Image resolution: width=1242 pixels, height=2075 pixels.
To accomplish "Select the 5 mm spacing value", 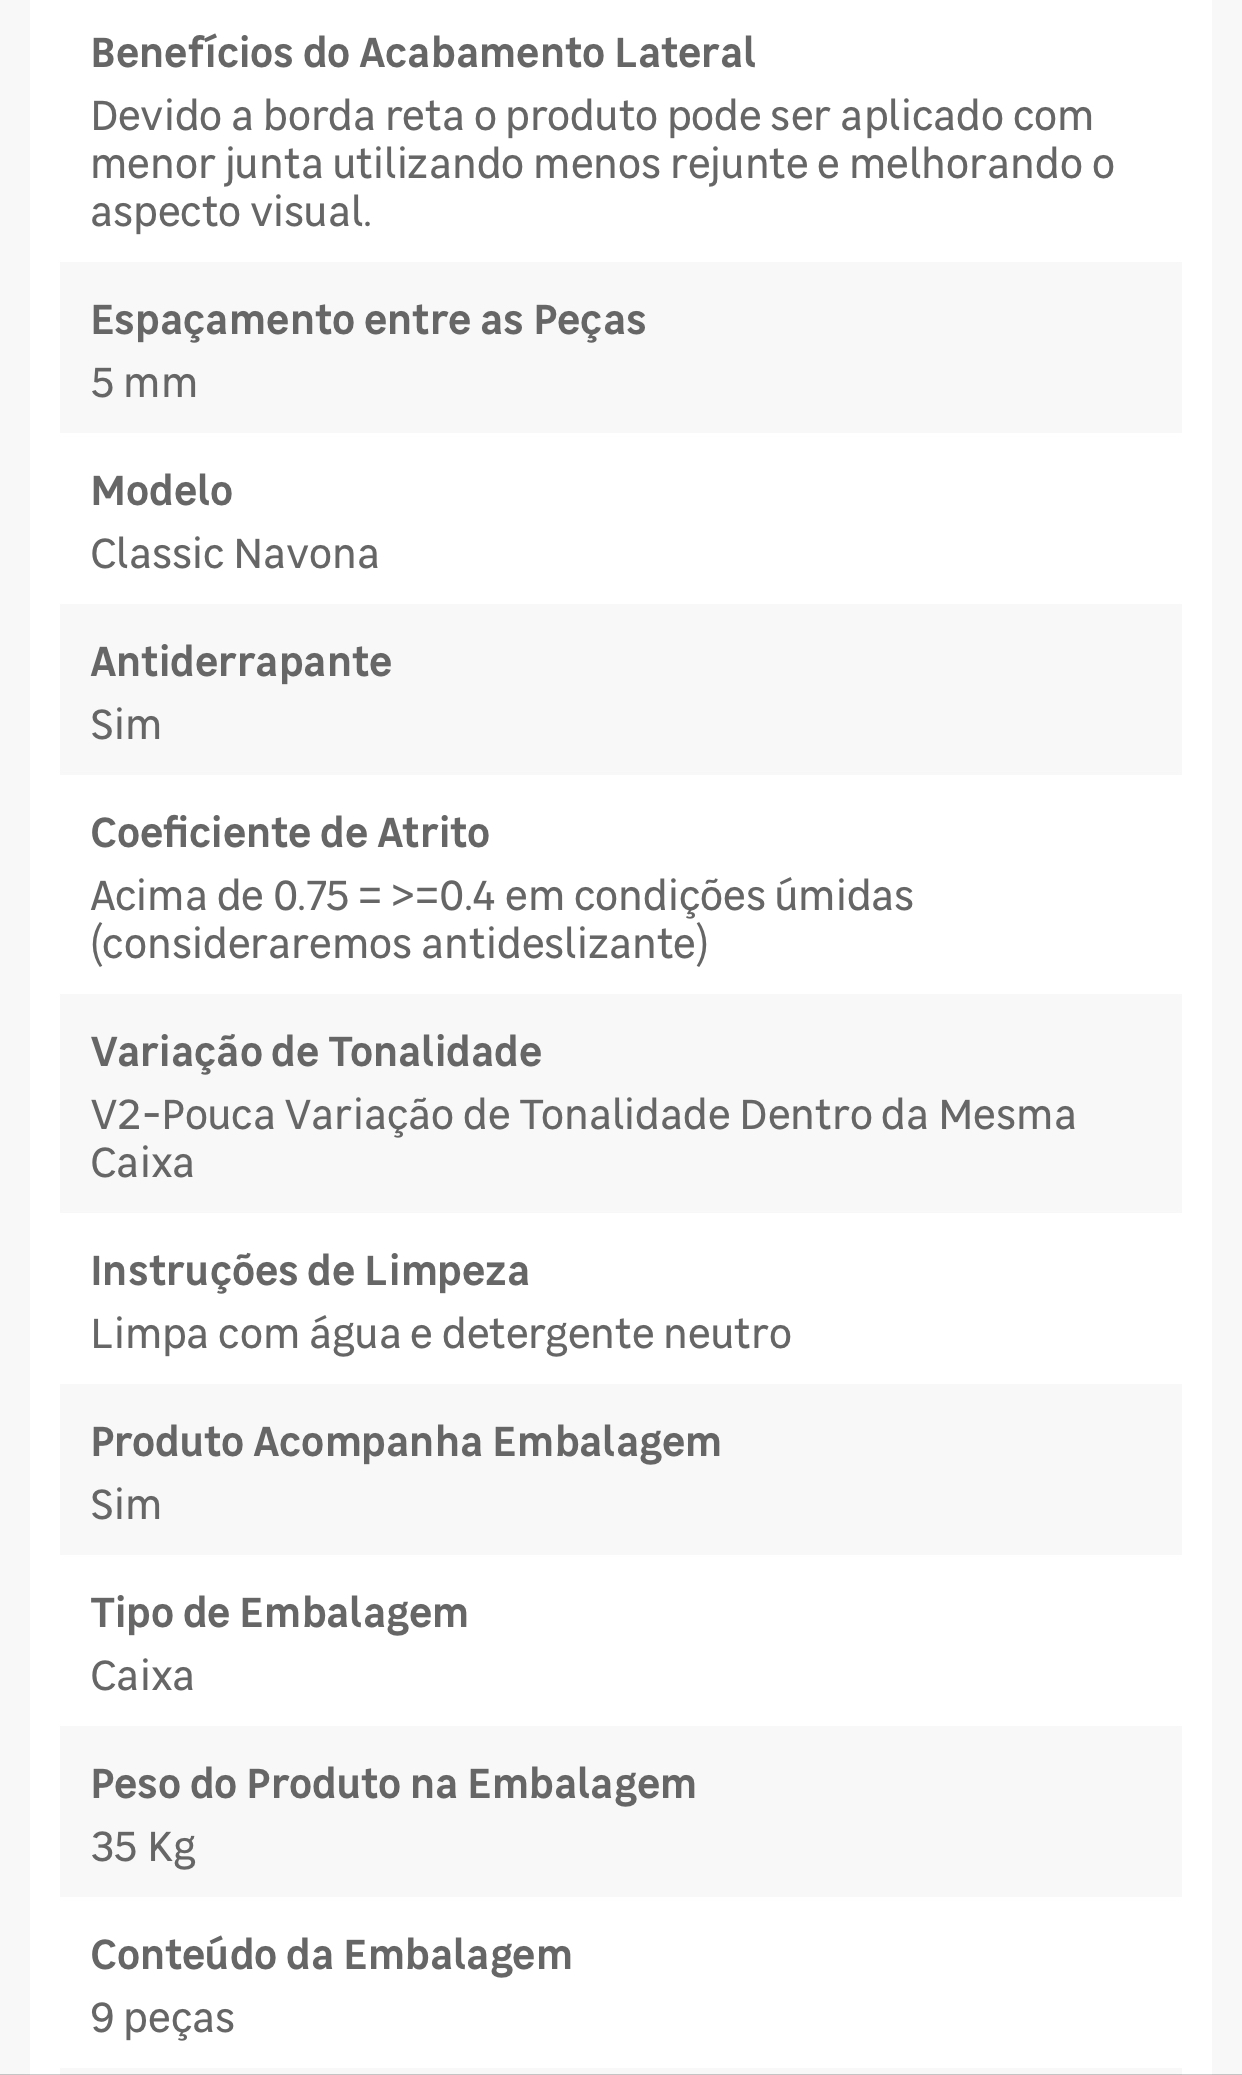I will tap(144, 383).
